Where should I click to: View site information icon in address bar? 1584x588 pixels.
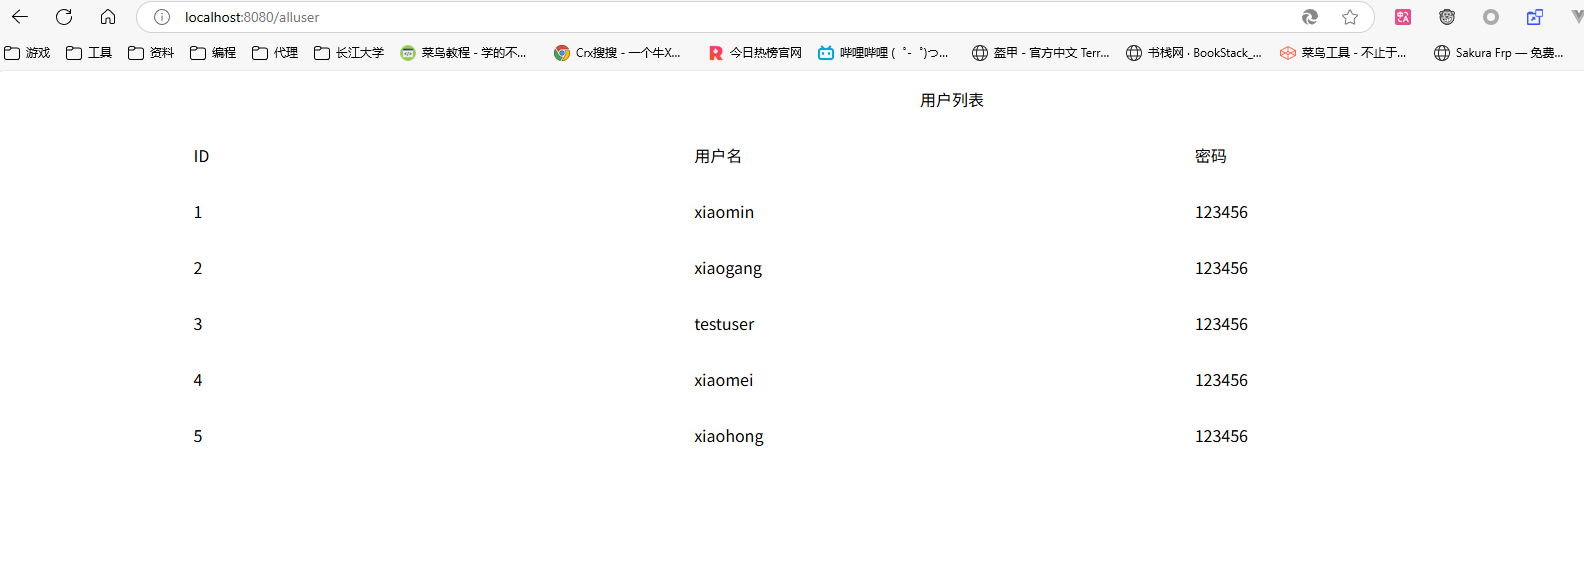(x=162, y=17)
